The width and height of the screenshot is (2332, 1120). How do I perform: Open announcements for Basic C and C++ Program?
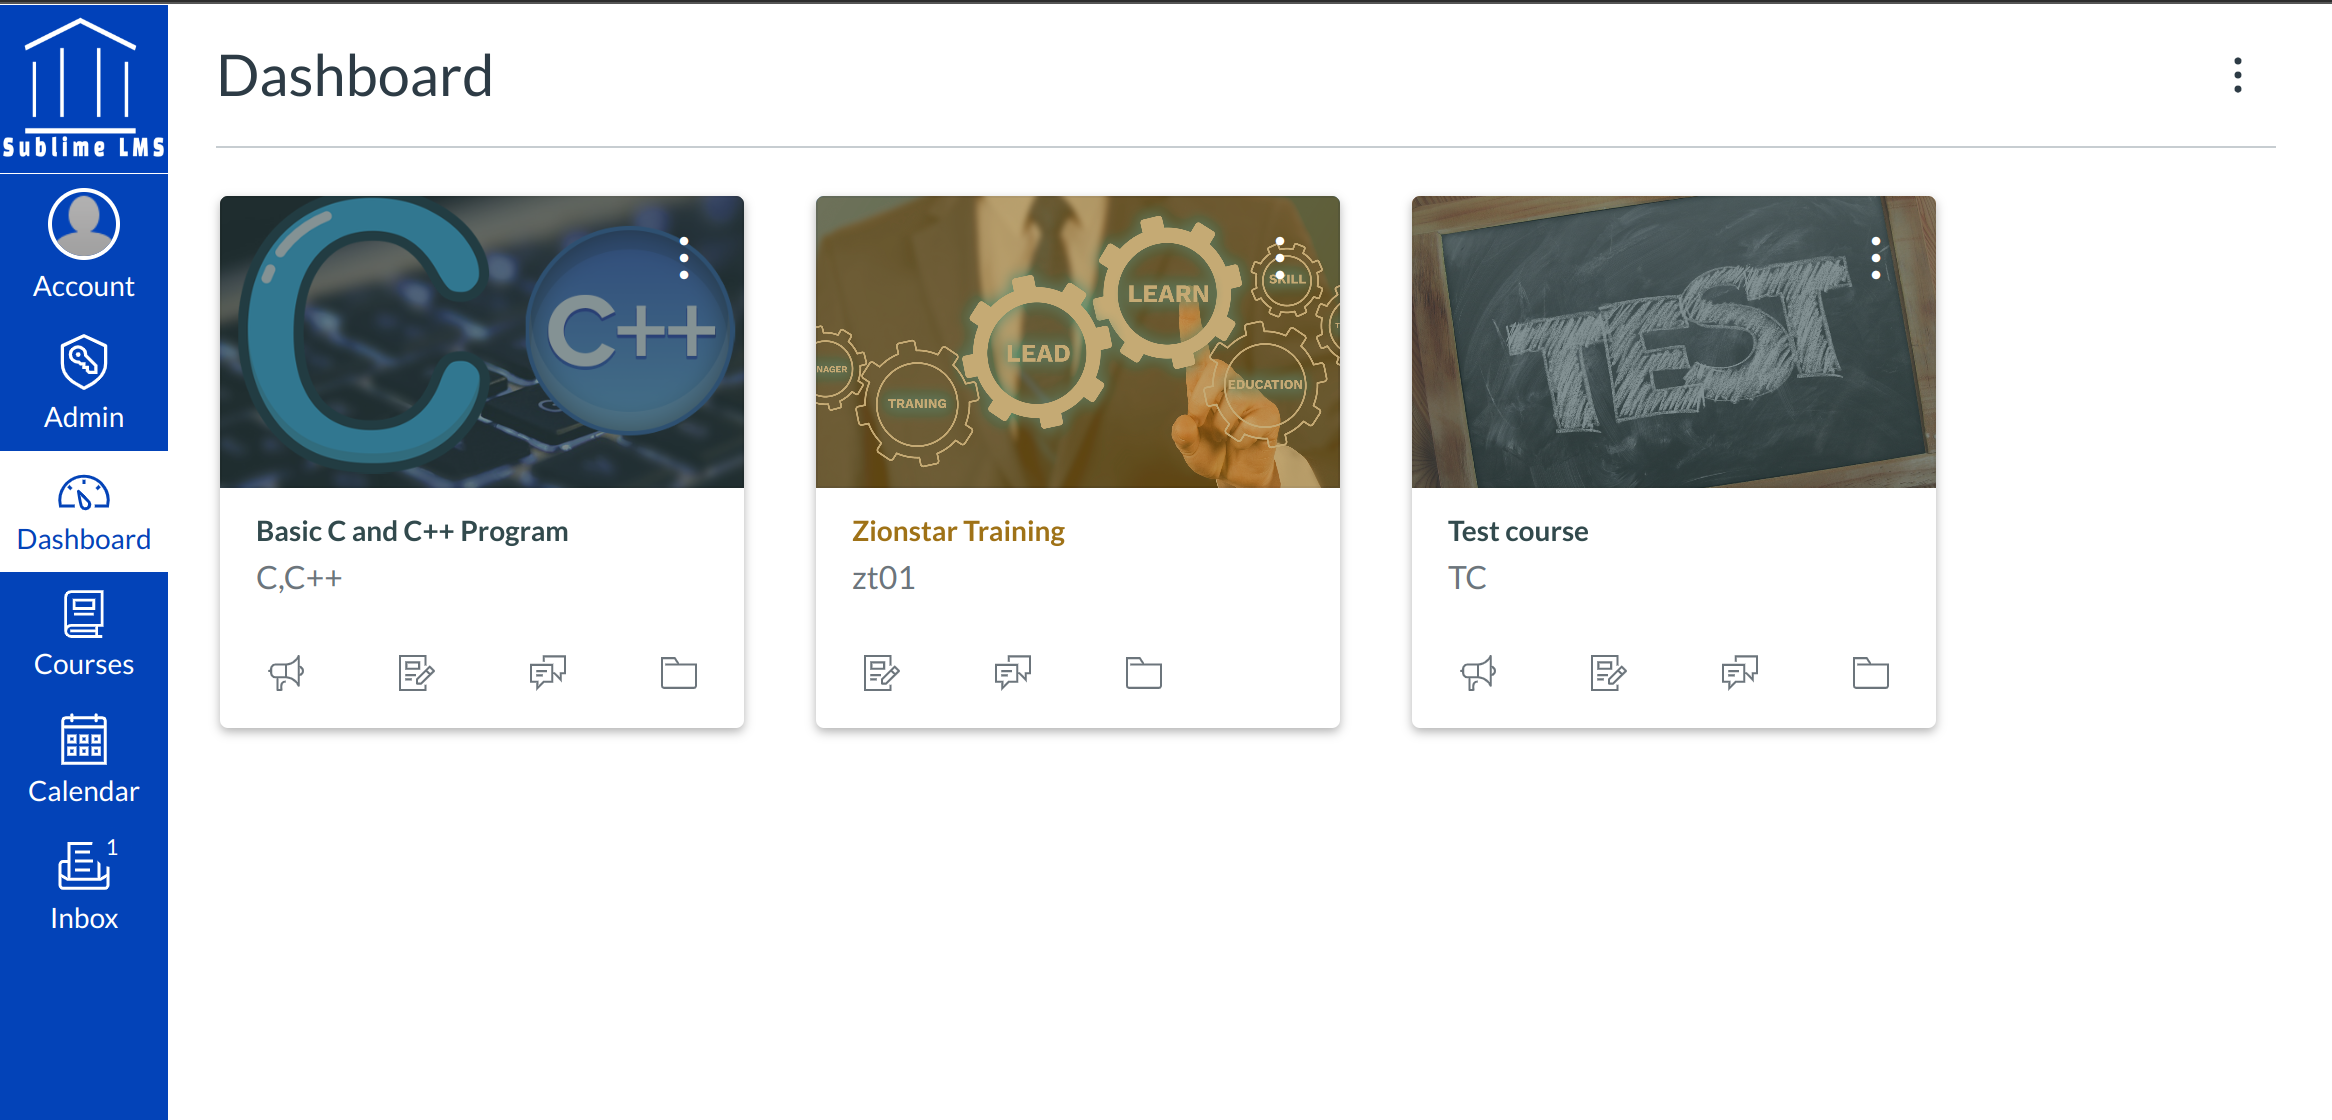pyautogui.click(x=286, y=673)
